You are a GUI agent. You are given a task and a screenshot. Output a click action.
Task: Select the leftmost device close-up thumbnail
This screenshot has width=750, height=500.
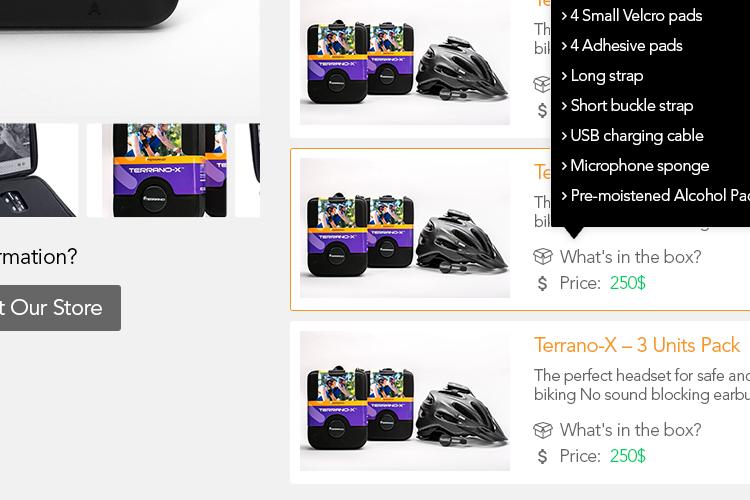pos(39,170)
